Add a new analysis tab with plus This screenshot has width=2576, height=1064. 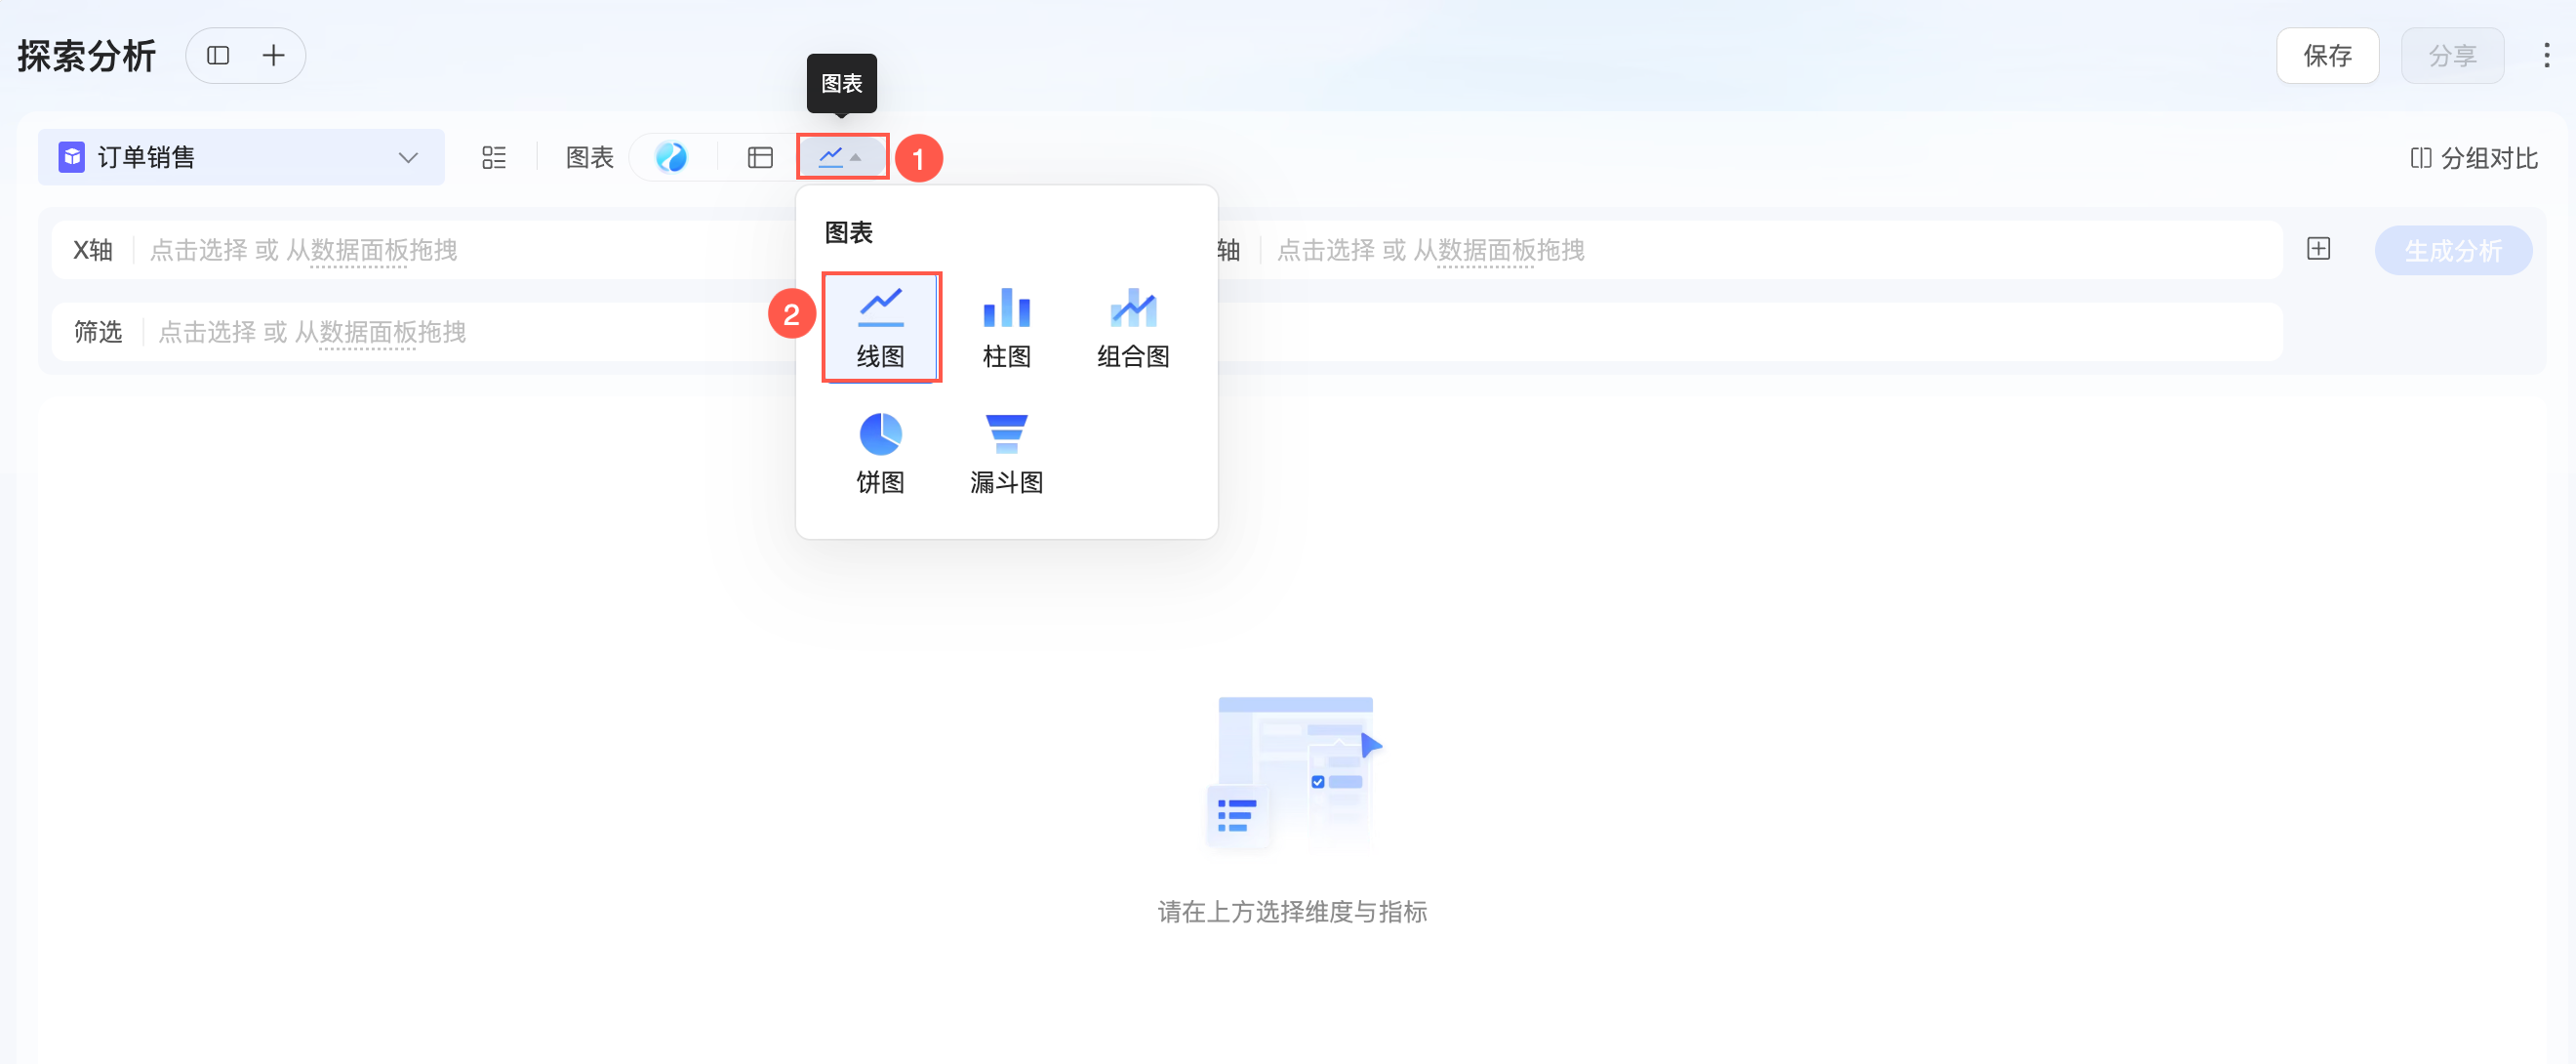click(x=273, y=56)
